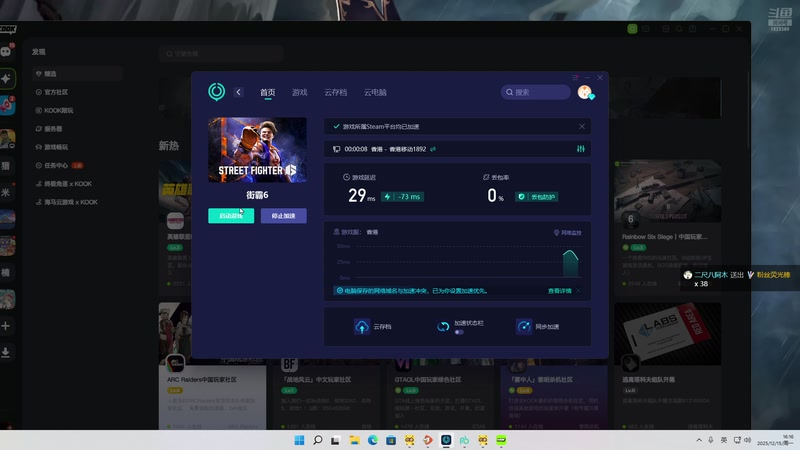Open KOOK server icon labeled 米

[x=6, y=192]
